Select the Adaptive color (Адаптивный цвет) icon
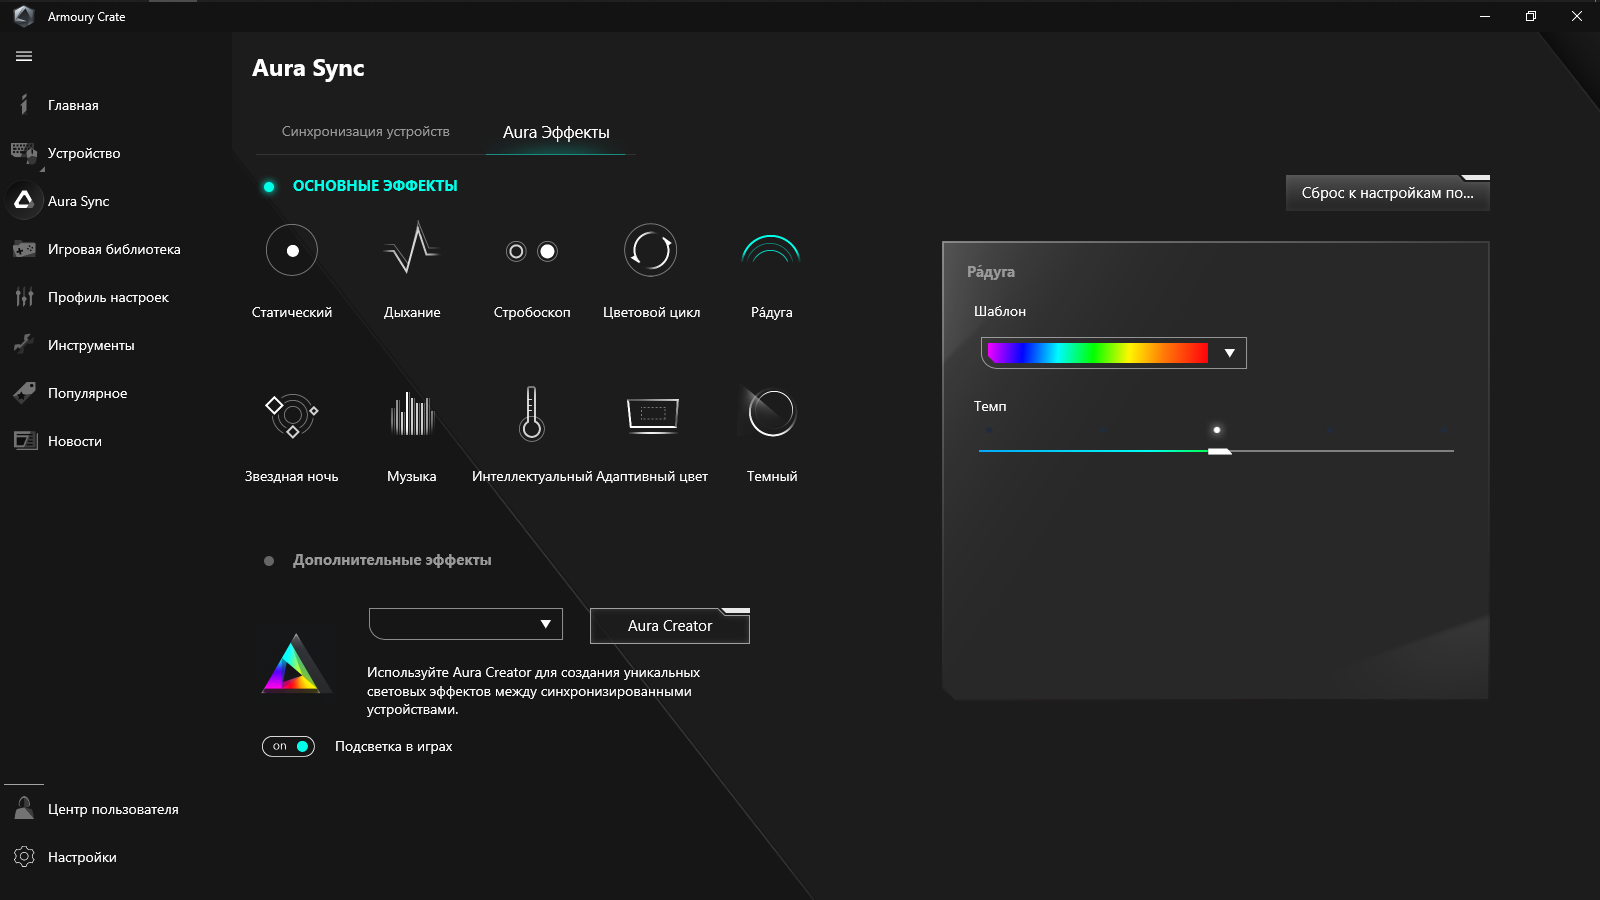Screen dimensions: 1600x900 (x=652, y=413)
